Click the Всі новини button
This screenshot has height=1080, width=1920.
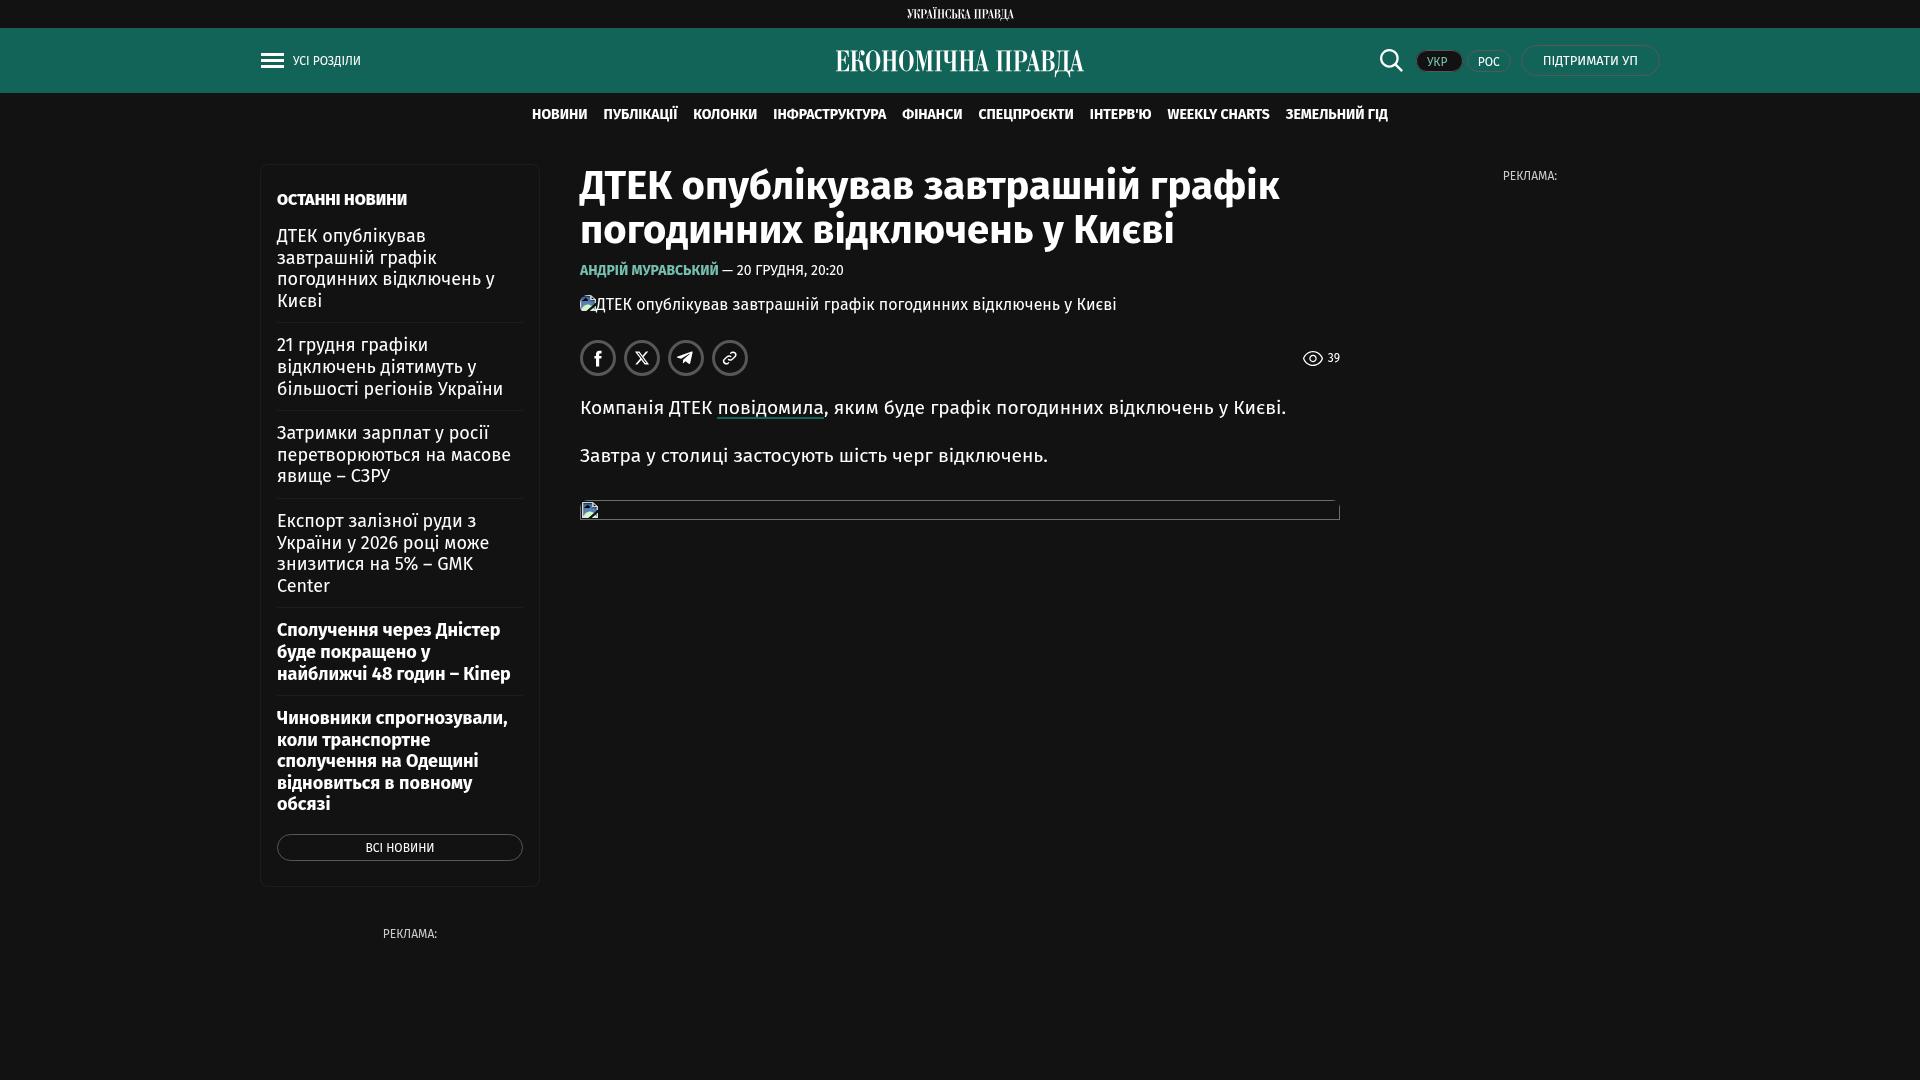pos(399,847)
